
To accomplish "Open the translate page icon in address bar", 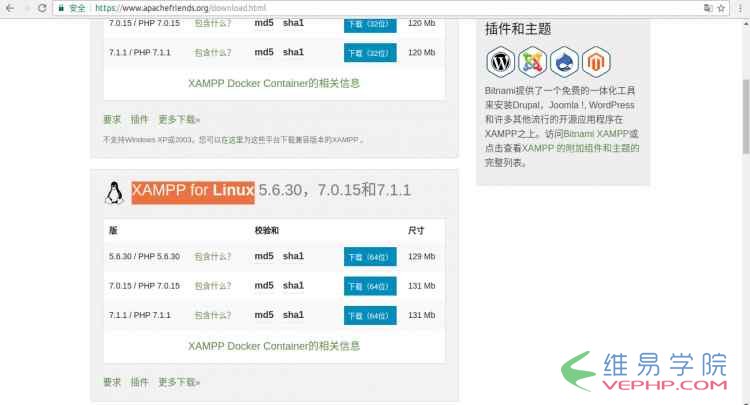I will (708, 8).
